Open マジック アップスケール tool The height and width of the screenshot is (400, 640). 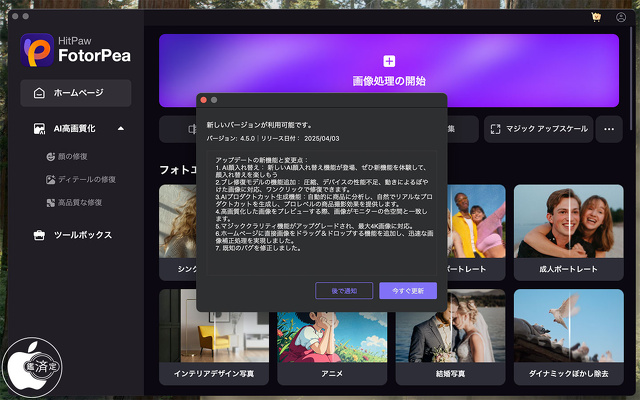pos(538,129)
